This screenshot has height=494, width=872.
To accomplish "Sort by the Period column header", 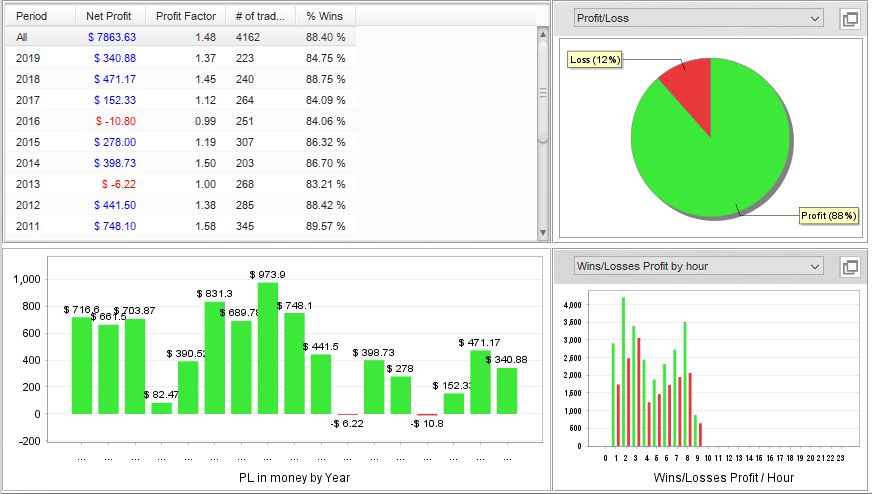I will (40, 16).
